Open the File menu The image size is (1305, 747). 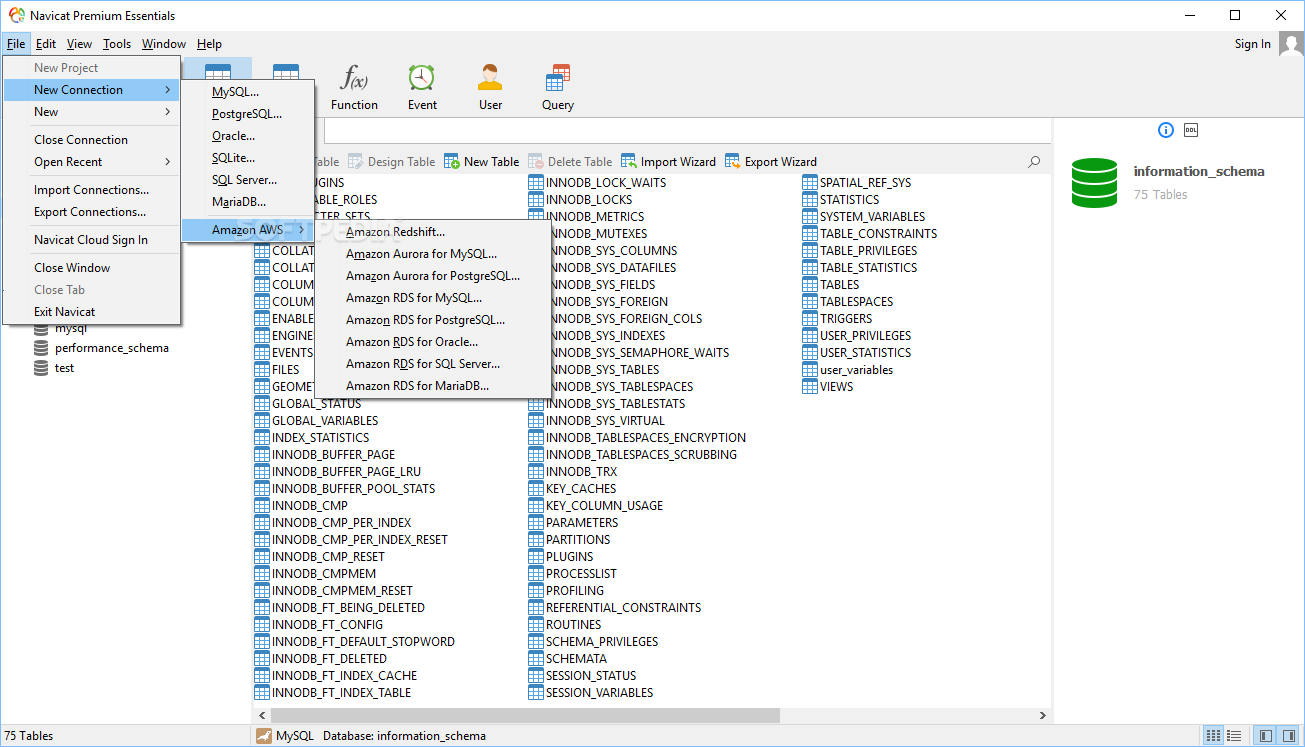click(16, 44)
